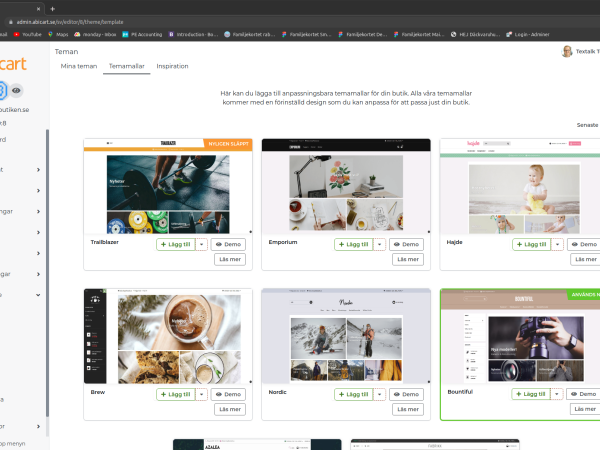Image resolution: width=600 pixels, height=450 pixels.
Task: Add the Brew theme with Lägg till
Action: [176, 395]
